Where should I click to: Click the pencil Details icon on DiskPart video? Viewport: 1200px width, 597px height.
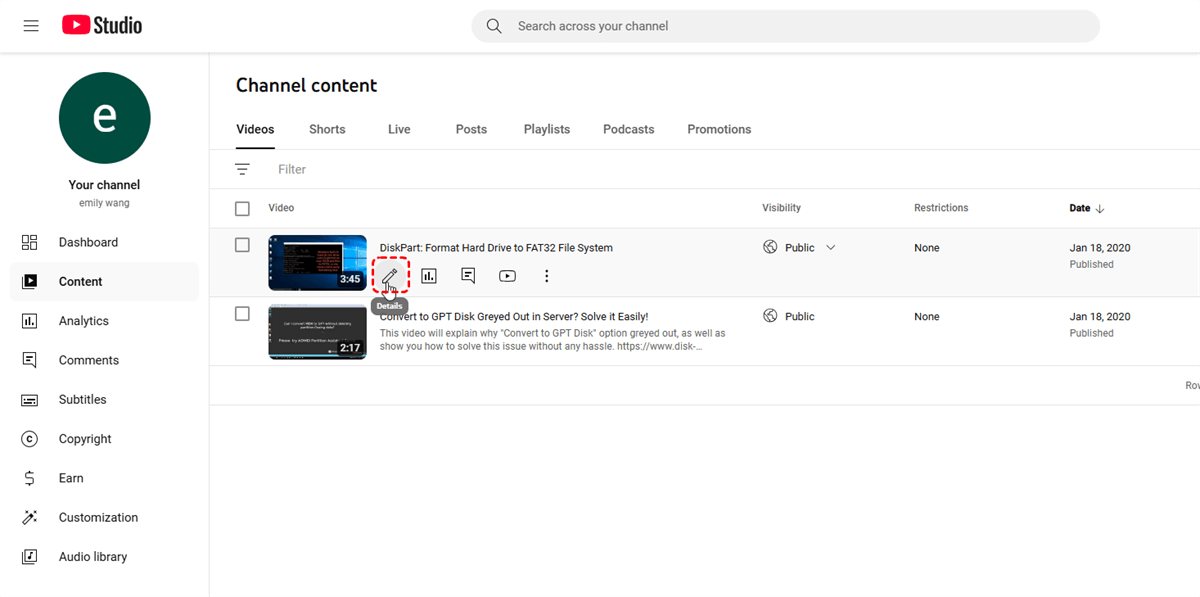coord(390,275)
